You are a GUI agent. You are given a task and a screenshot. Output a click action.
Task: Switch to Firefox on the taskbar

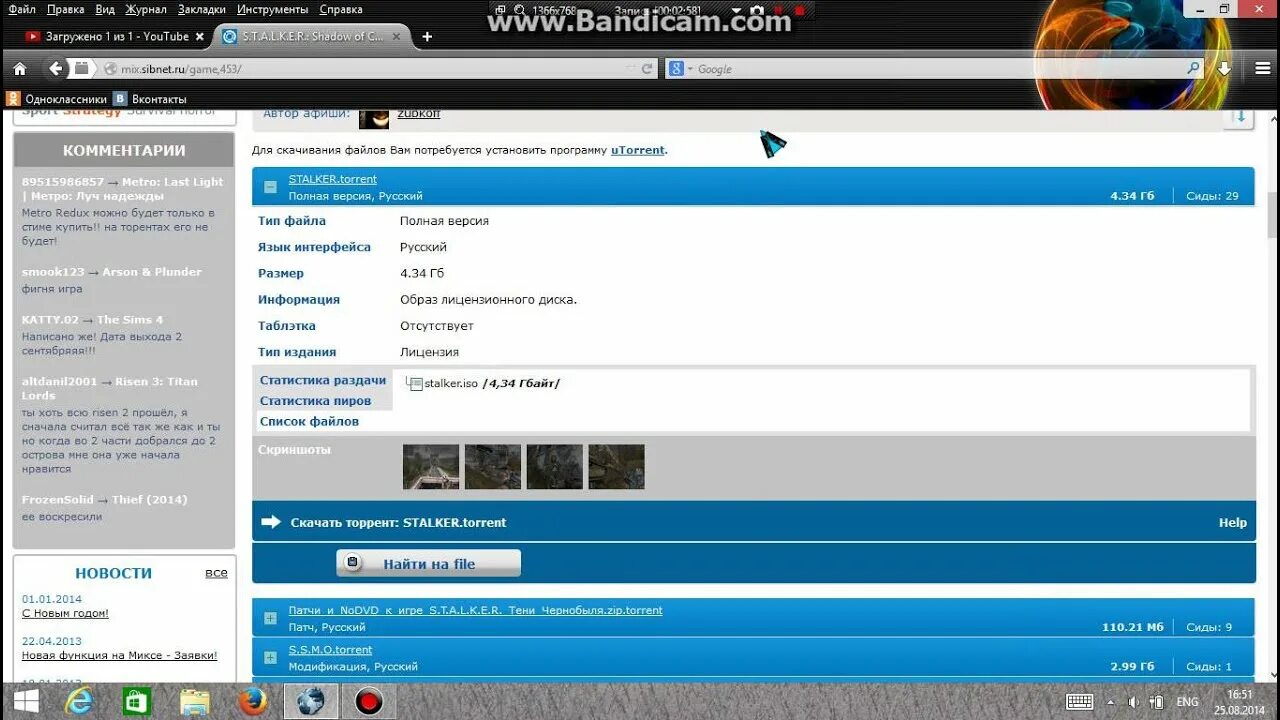click(253, 701)
